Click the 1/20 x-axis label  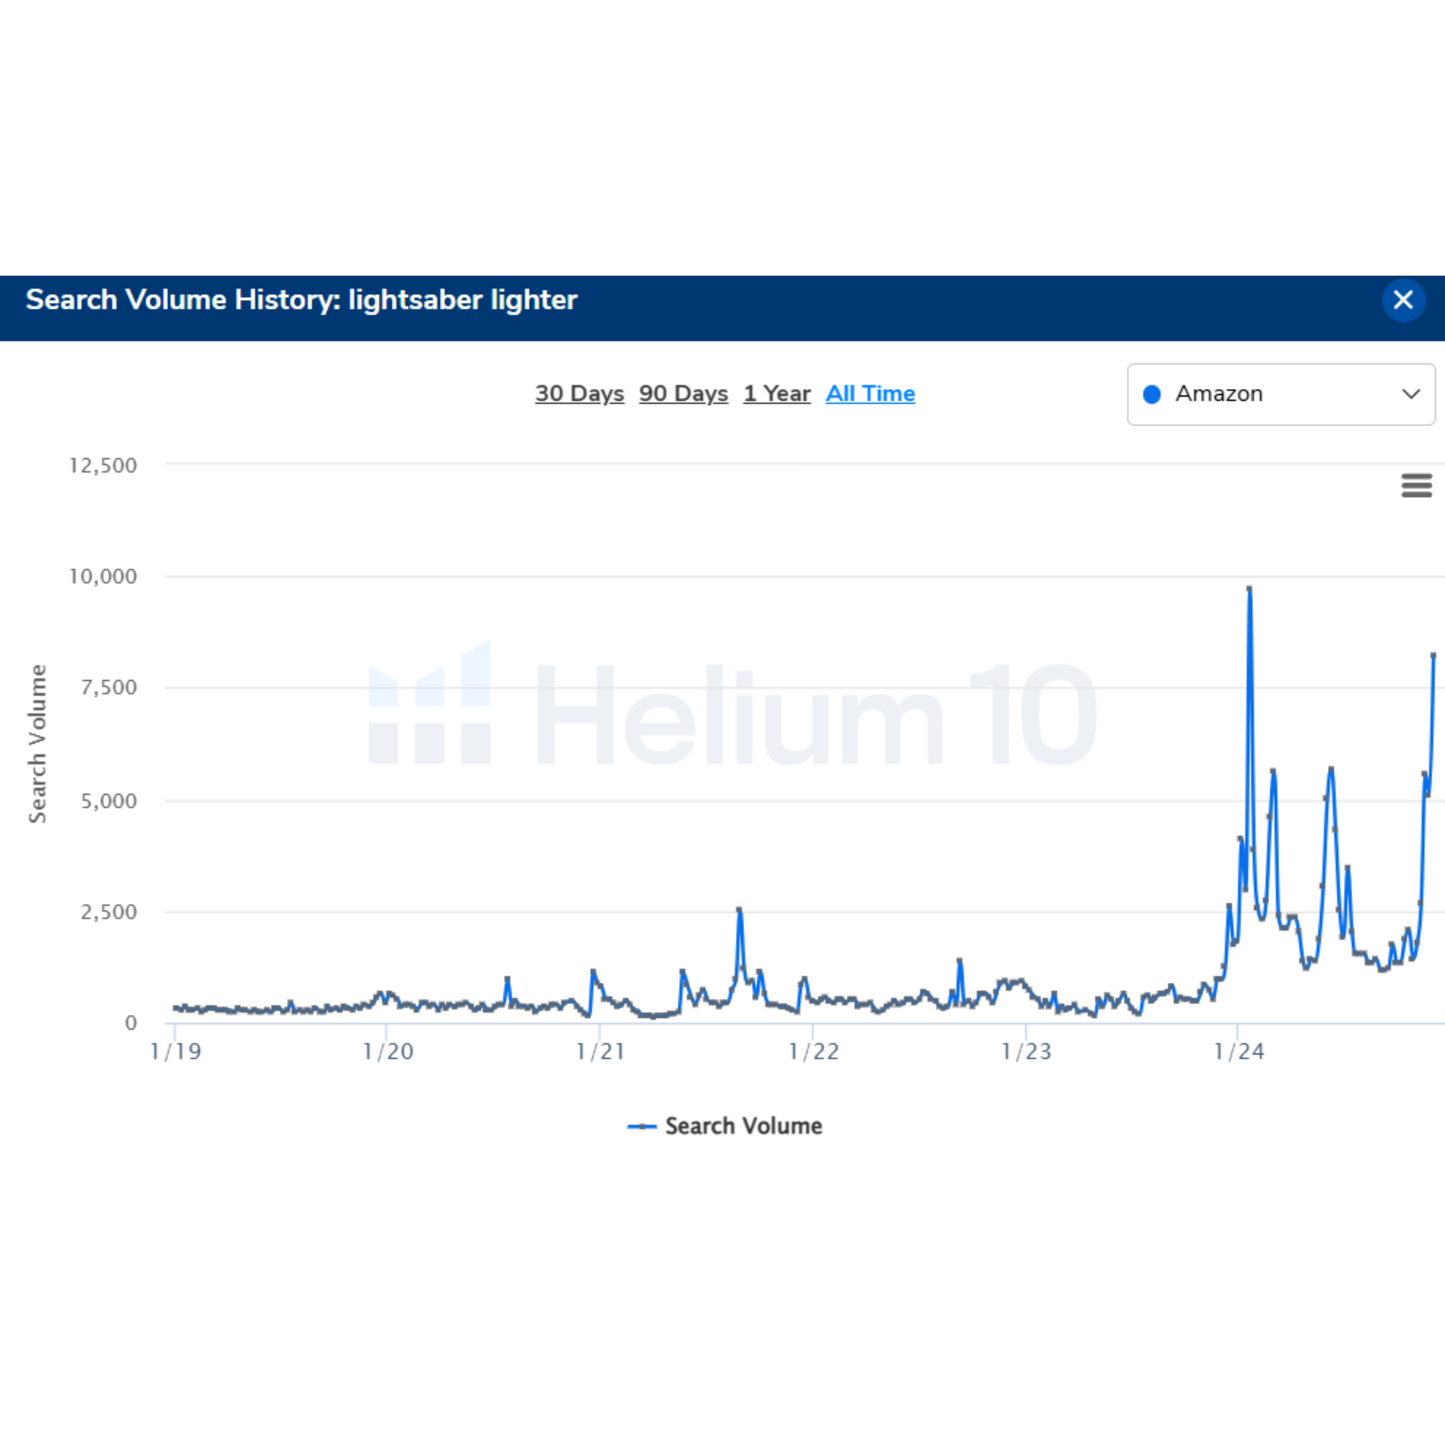pyautogui.click(x=388, y=1052)
